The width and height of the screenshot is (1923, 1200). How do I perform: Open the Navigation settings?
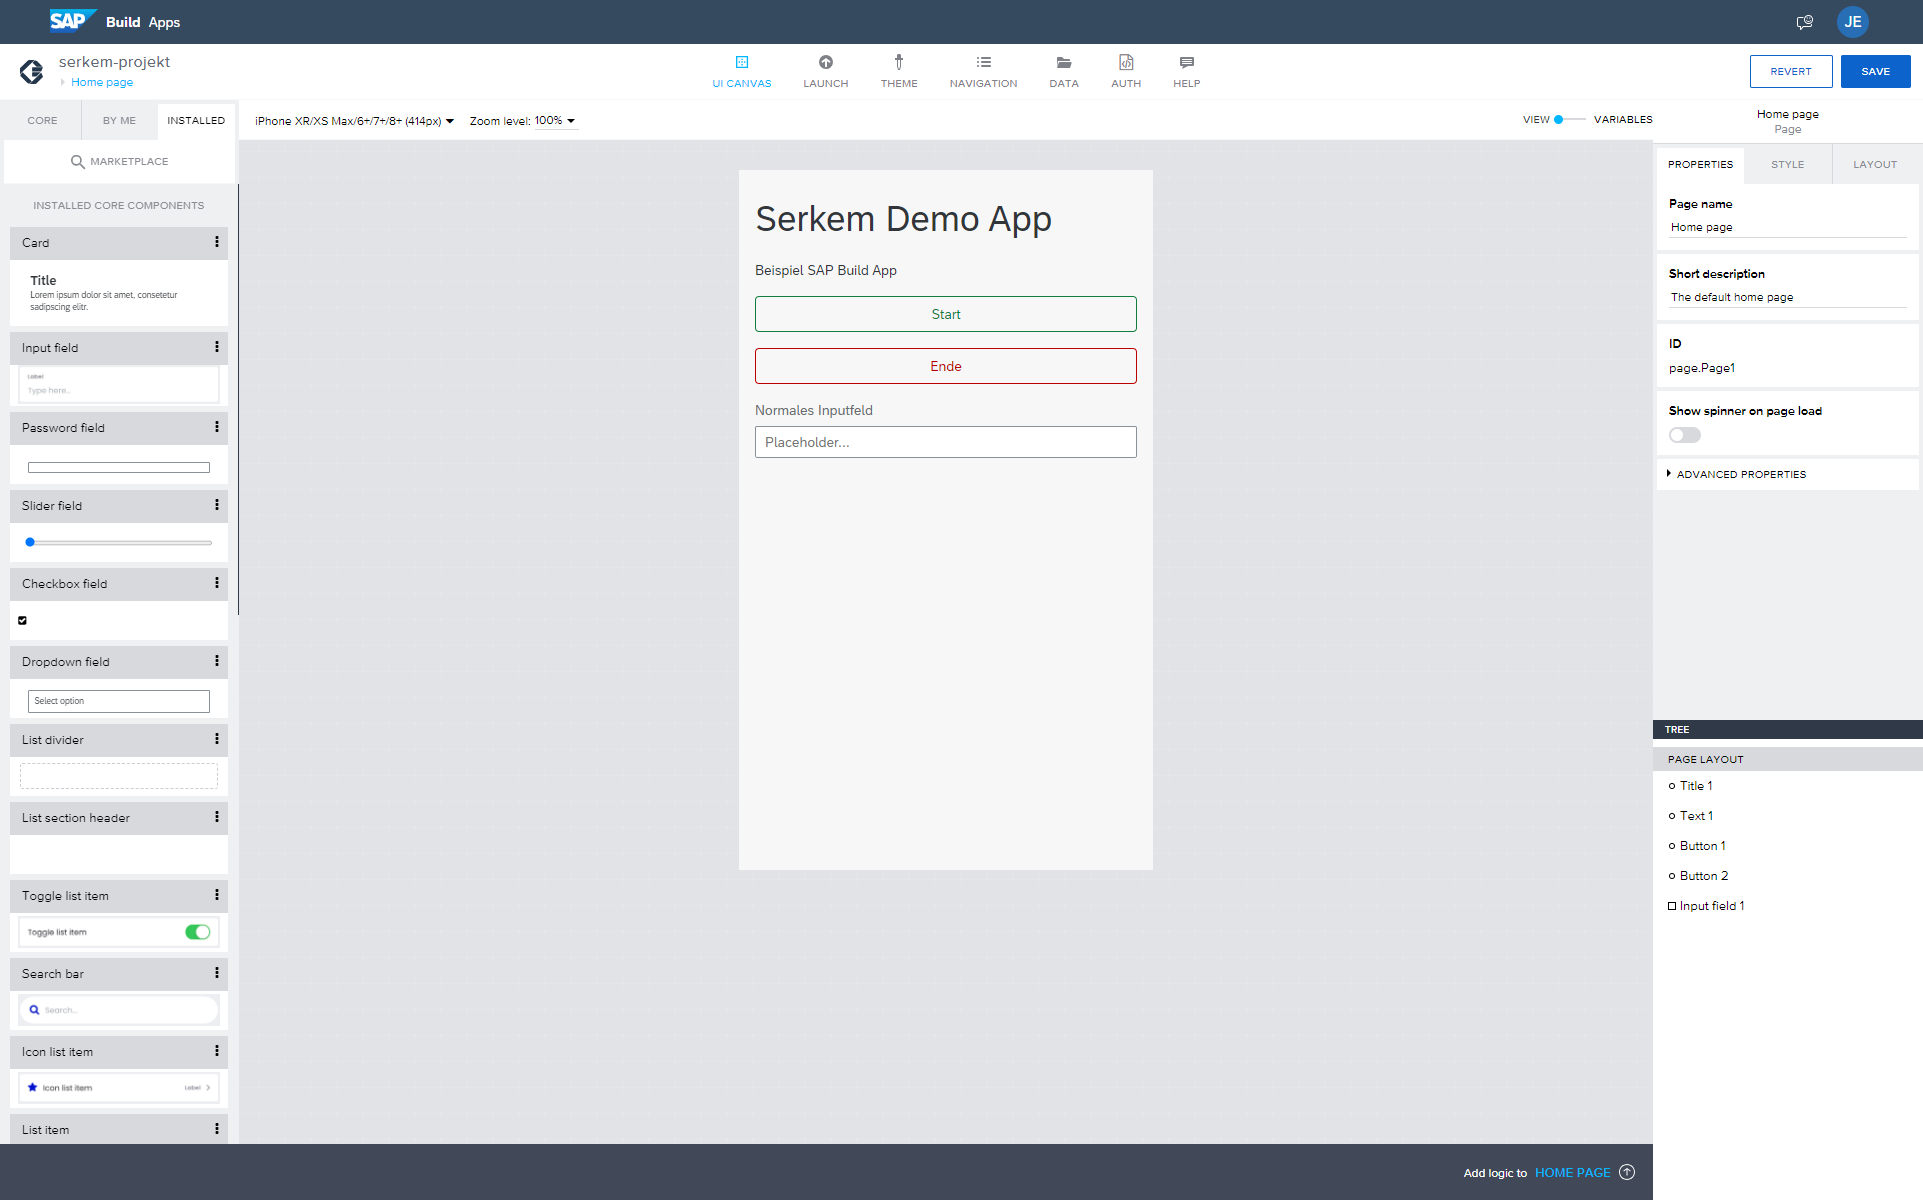(x=983, y=72)
